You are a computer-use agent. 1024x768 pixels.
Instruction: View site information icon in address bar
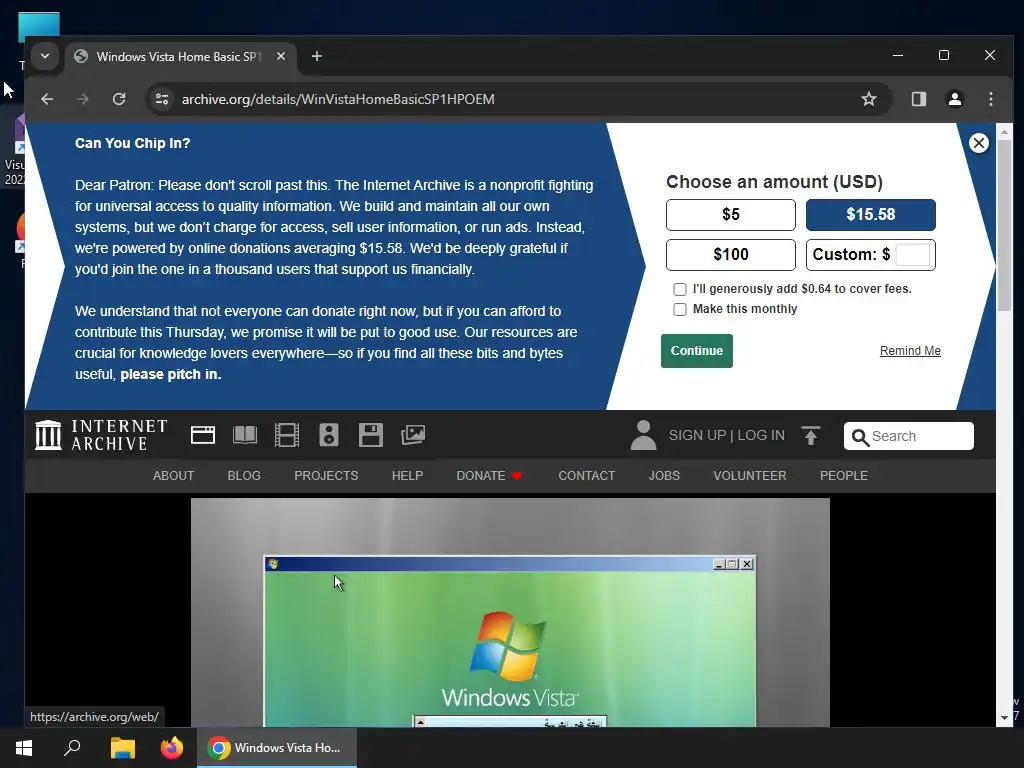161,99
